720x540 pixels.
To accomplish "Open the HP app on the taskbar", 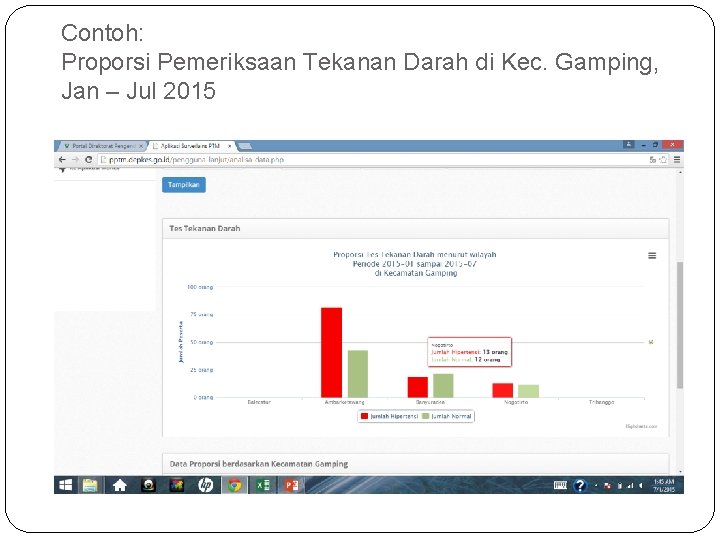I will [x=205, y=485].
